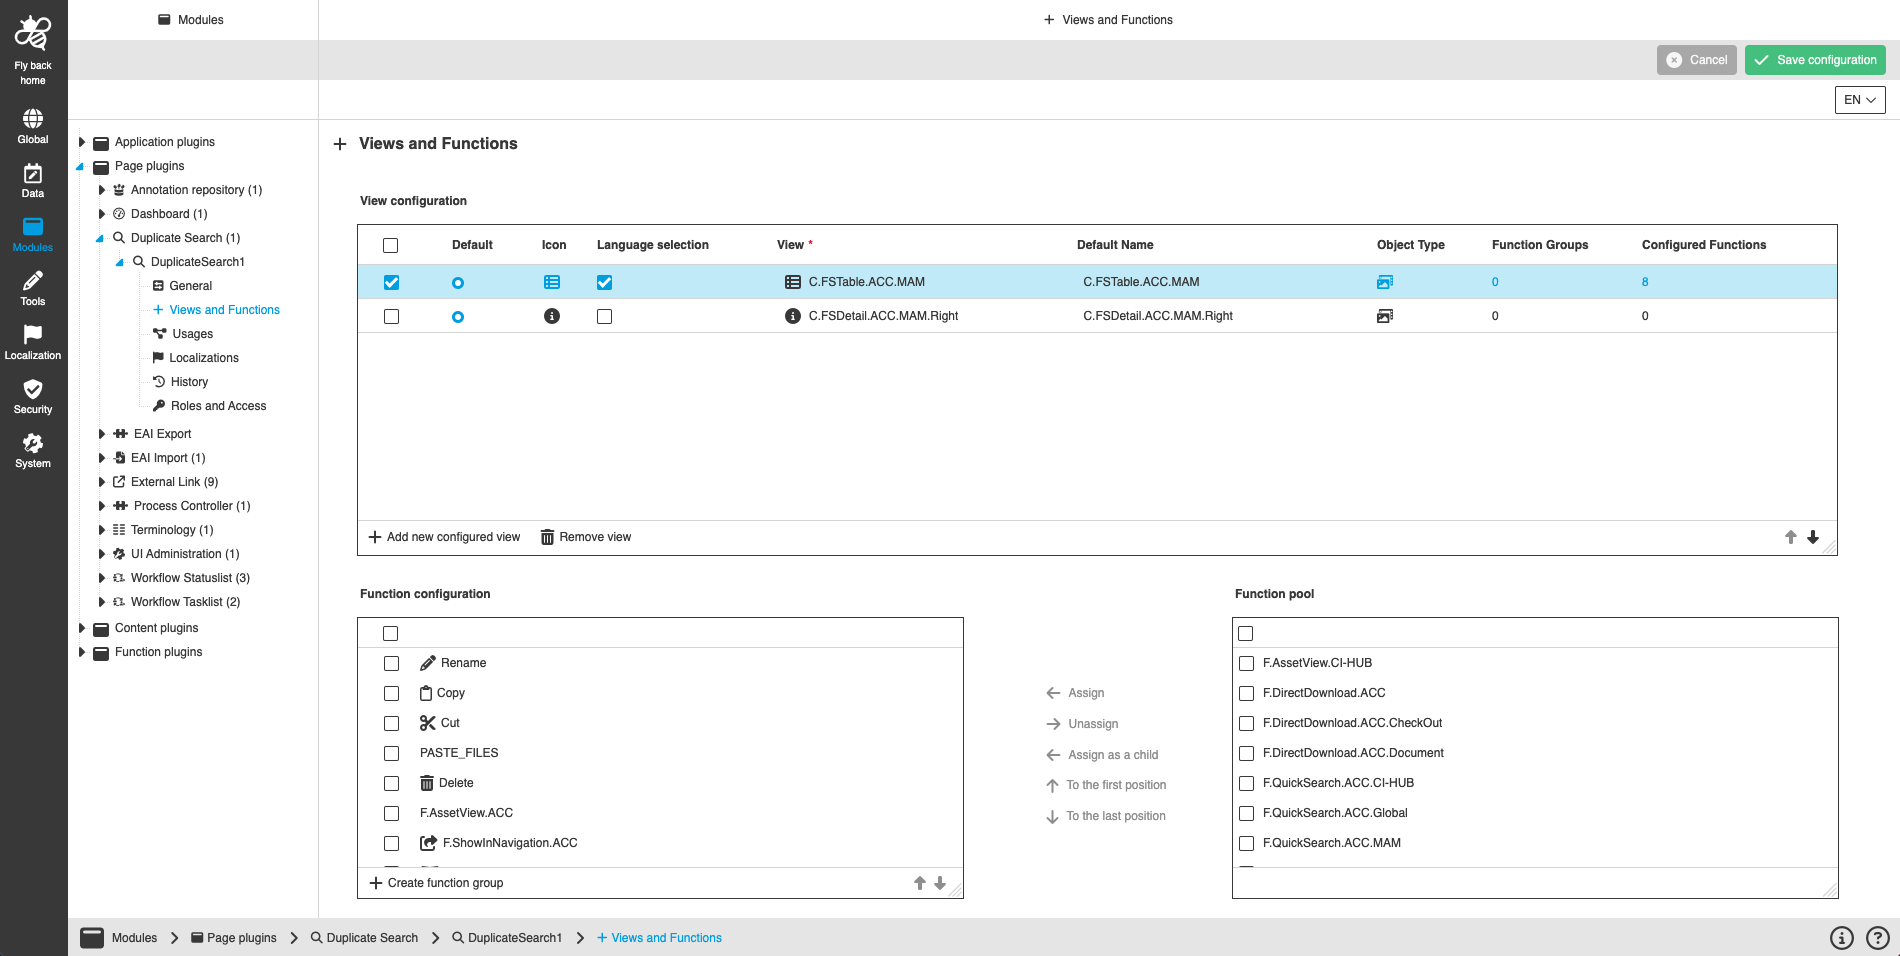Uncheck Language selection for C.FSTable.ACC.MAM
Image resolution: width=1900 pixels, height=956 pixels.
pyautogui.click(x=604, y=282)
